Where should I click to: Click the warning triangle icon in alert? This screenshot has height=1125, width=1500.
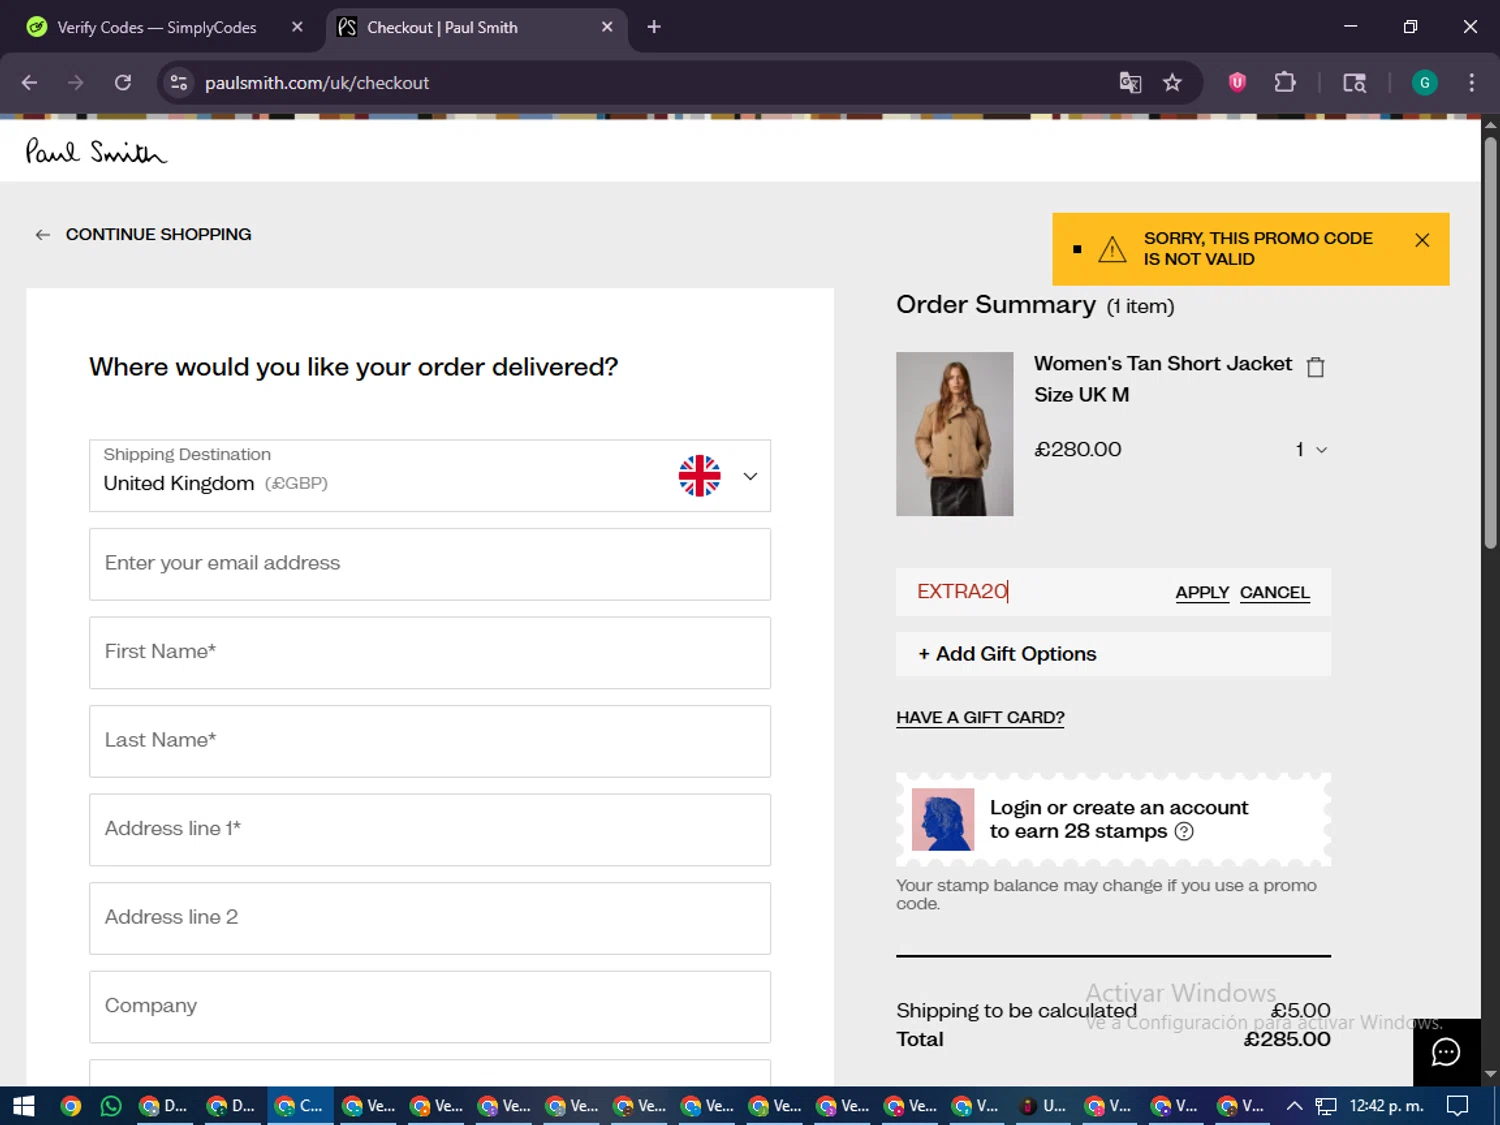click(x=1112, y=249)
